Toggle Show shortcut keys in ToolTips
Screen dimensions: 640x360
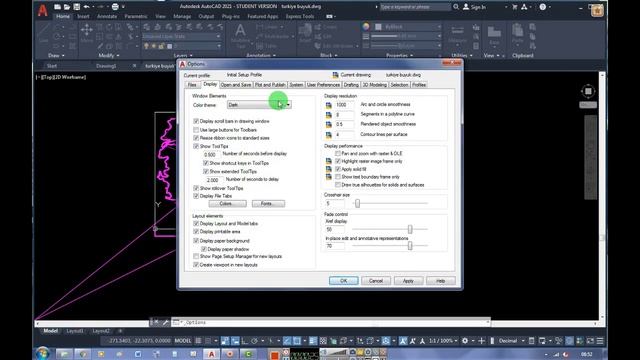pyautogui.click(x=206, y=163)
